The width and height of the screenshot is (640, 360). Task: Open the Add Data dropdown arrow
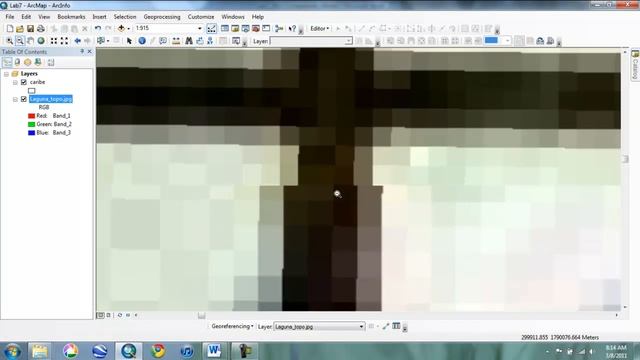click(129, 29)
